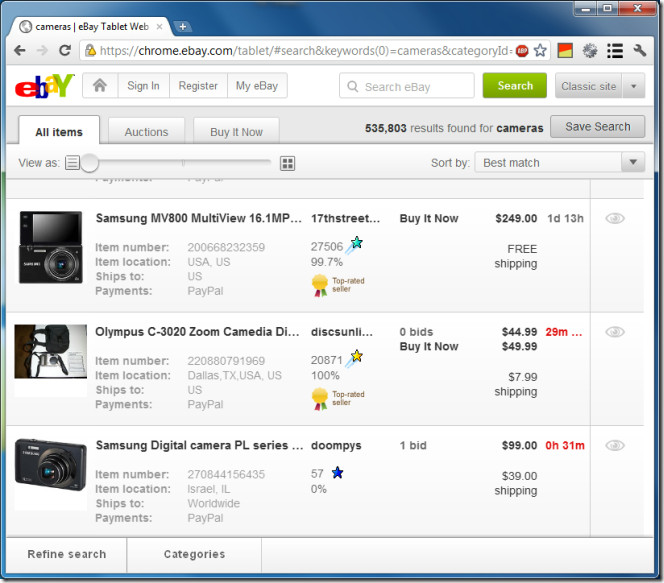Switch to list view icon
The height and width of the screenshot is (583, 664).
pyautogui.click(x=72, y=163)
